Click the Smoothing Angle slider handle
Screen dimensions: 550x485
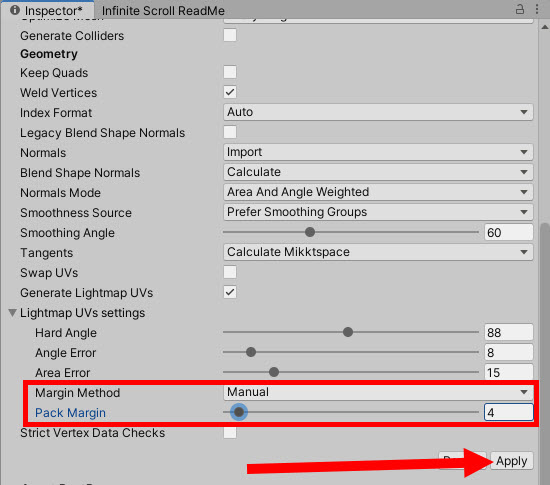pyautogui.click(x=310, y=232)
